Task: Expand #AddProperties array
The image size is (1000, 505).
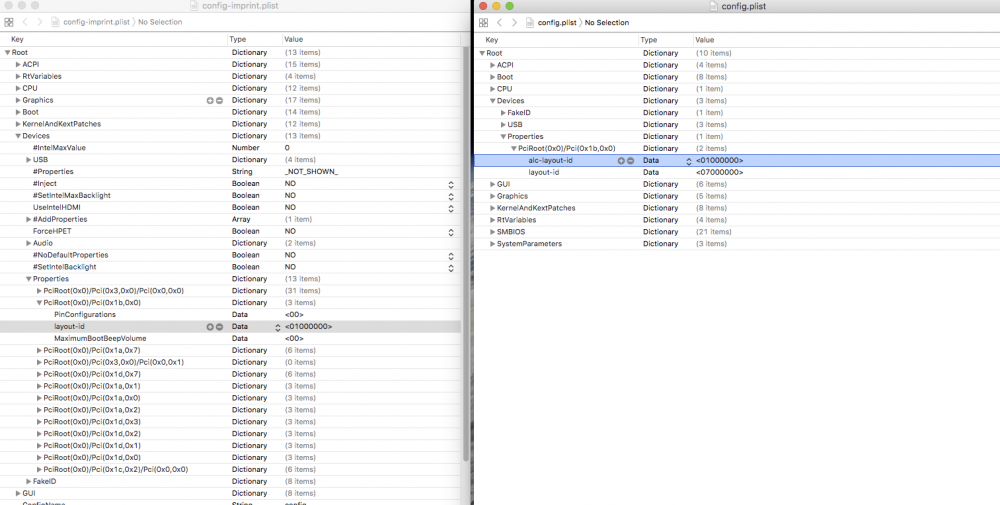Action: tap(29, 219)
